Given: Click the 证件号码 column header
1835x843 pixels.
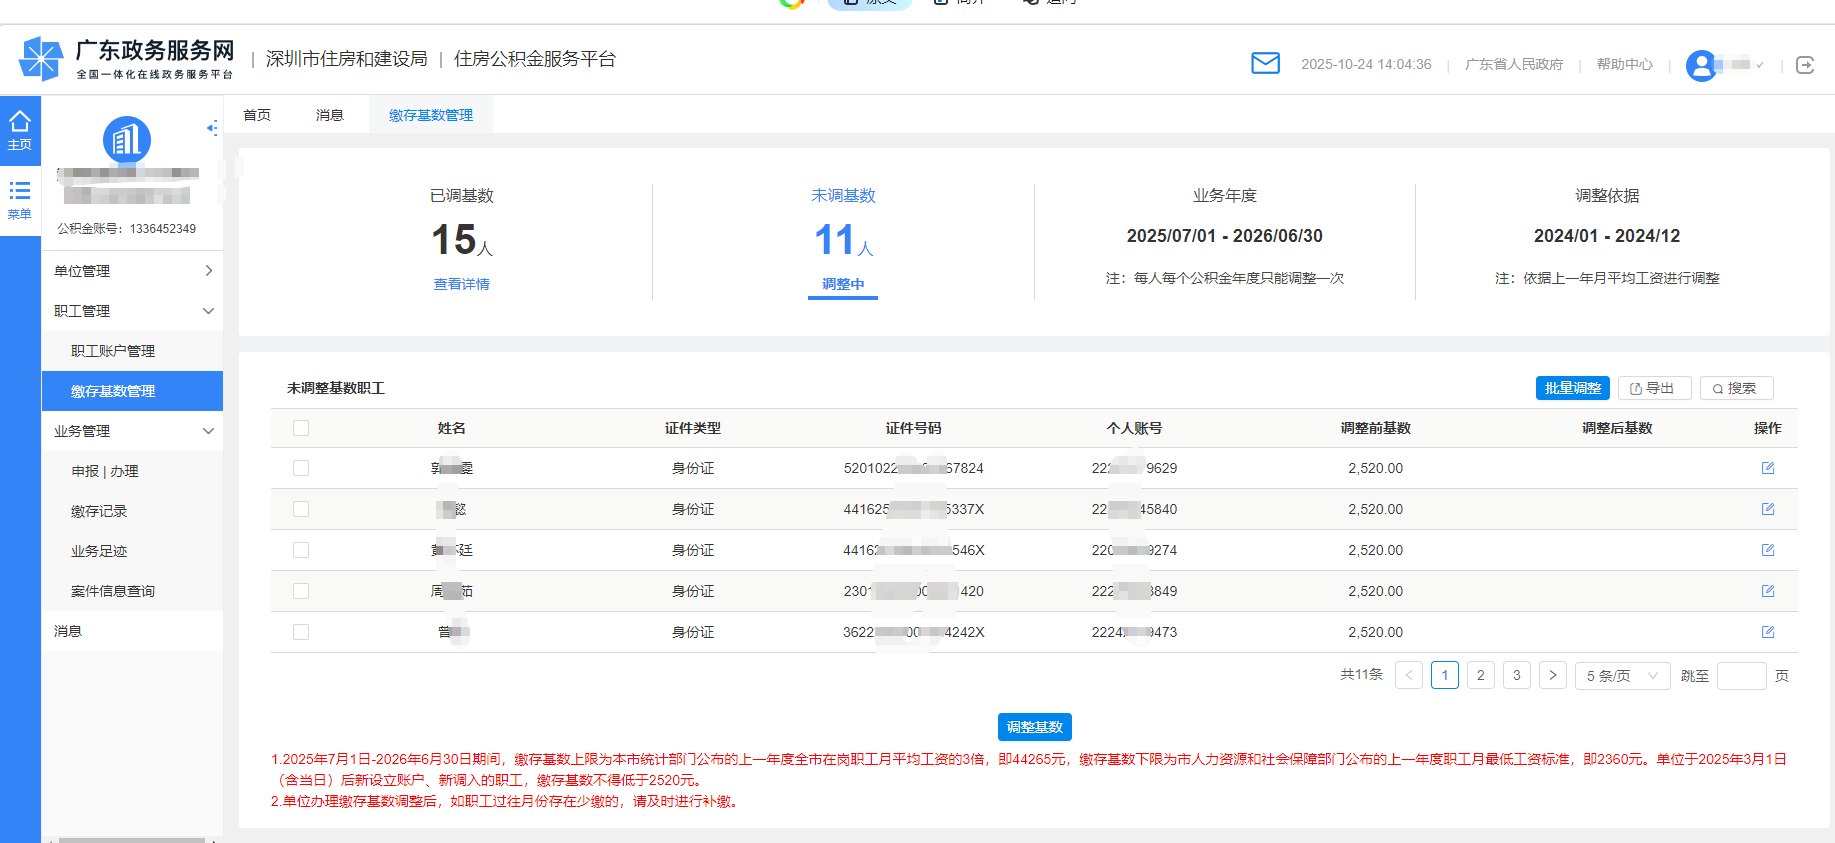Looking at the screenshot, I should [913, 428].
